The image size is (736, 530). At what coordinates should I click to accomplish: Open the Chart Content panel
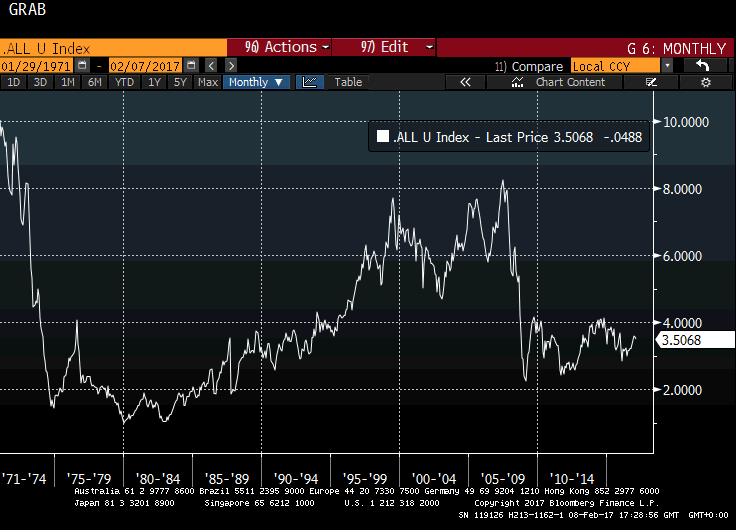click(570, 82)
